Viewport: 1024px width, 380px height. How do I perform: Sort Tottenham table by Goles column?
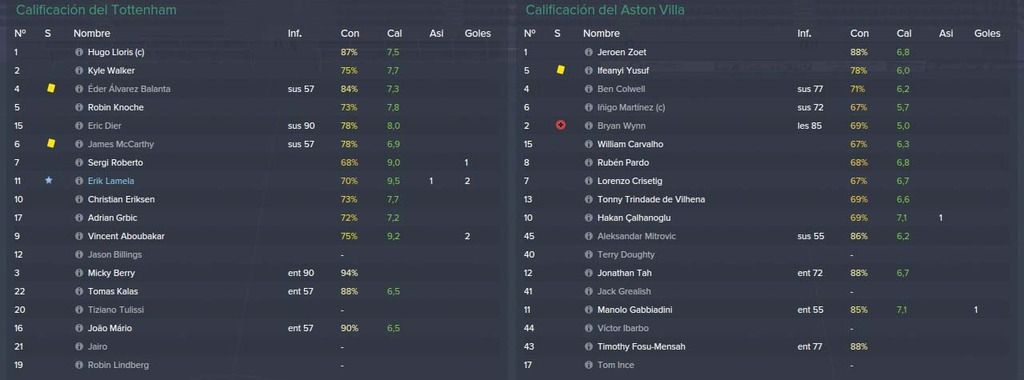point(477,33)
